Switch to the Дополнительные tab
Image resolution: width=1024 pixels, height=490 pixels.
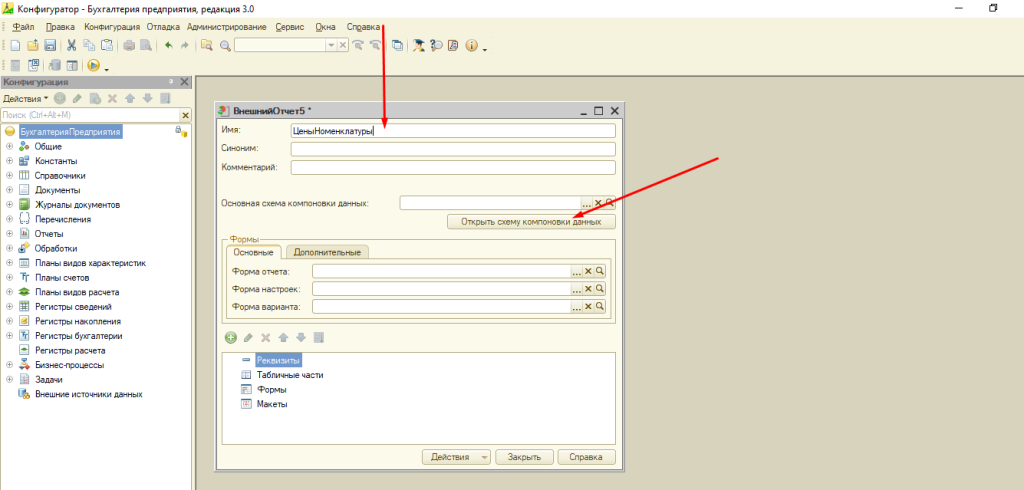click(x=326, y=252)
